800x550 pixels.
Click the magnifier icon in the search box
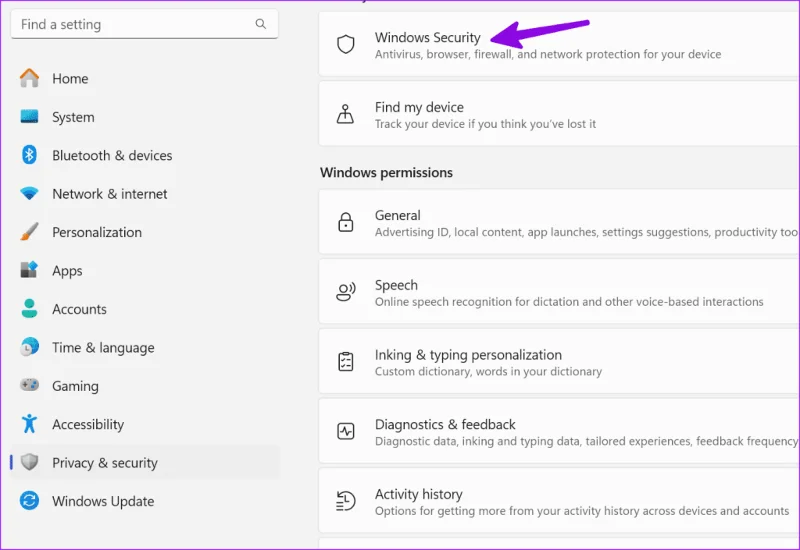click(261, 24)
